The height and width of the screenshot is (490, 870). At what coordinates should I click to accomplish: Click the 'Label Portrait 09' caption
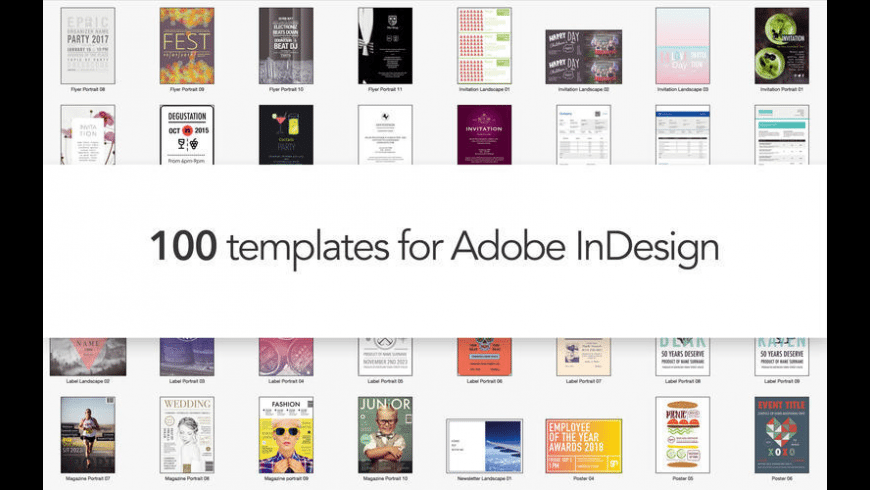tap(782, 381)
